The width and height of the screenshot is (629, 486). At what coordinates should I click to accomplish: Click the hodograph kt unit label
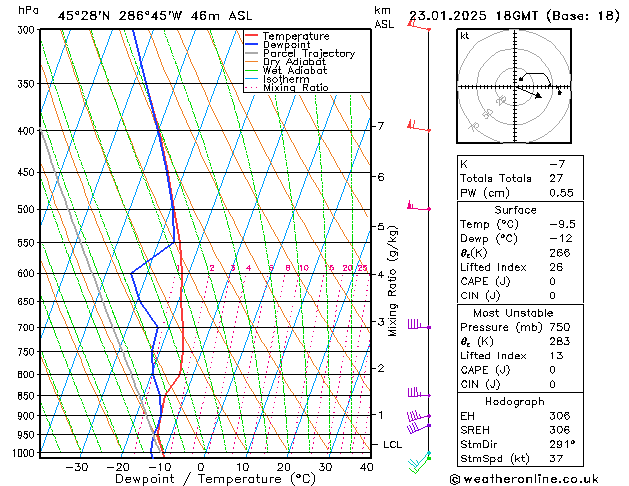(465, 36)
